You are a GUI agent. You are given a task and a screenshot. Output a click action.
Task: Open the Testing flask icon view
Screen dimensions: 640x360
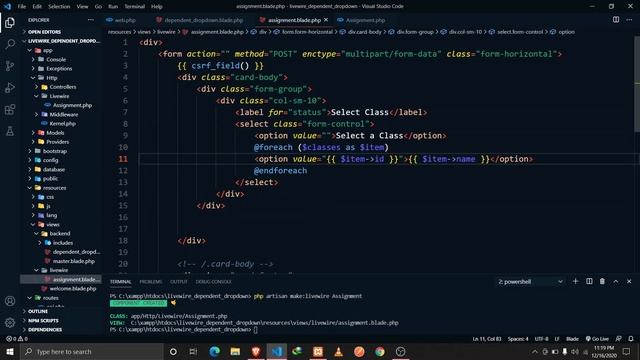pyautogui.click(x=10, y=131)
